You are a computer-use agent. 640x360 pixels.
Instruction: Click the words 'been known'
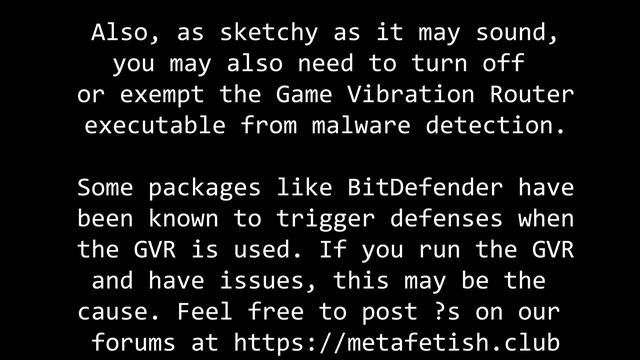point(148,218)
